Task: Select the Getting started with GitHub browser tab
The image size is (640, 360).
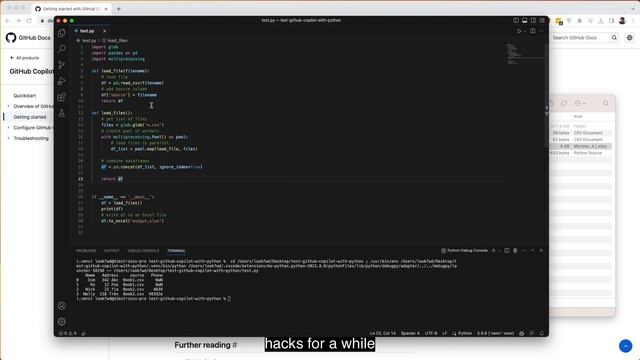Action: (x=71, y=9)
